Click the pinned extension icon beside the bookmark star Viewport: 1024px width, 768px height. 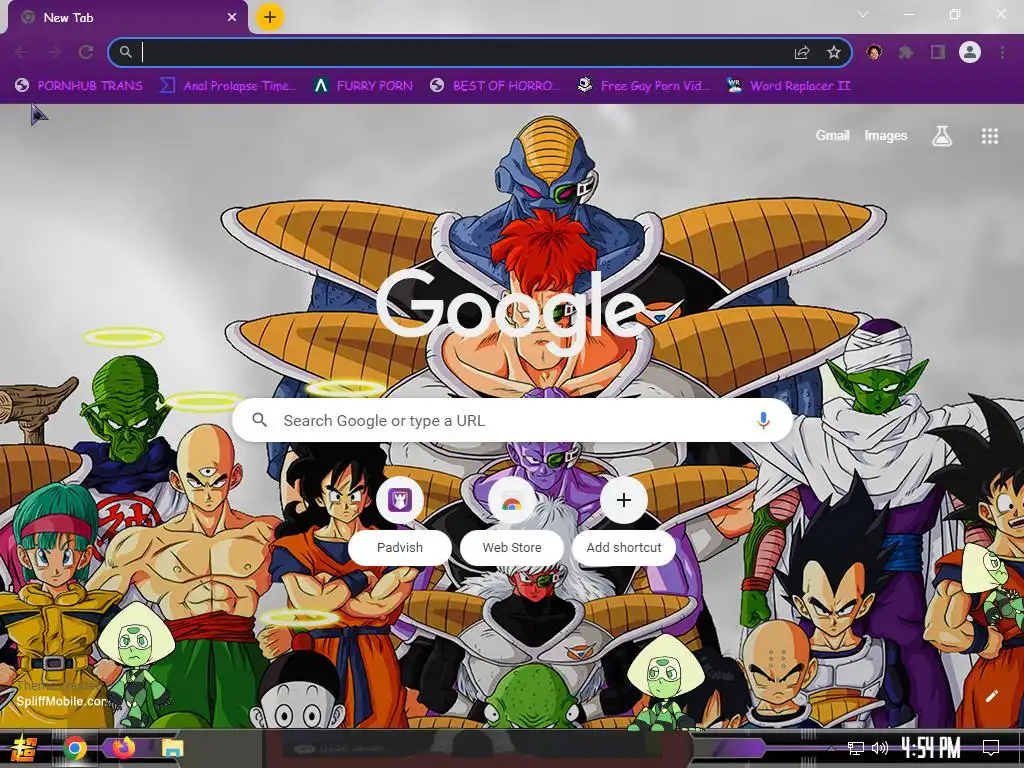[x=874, y=52]
